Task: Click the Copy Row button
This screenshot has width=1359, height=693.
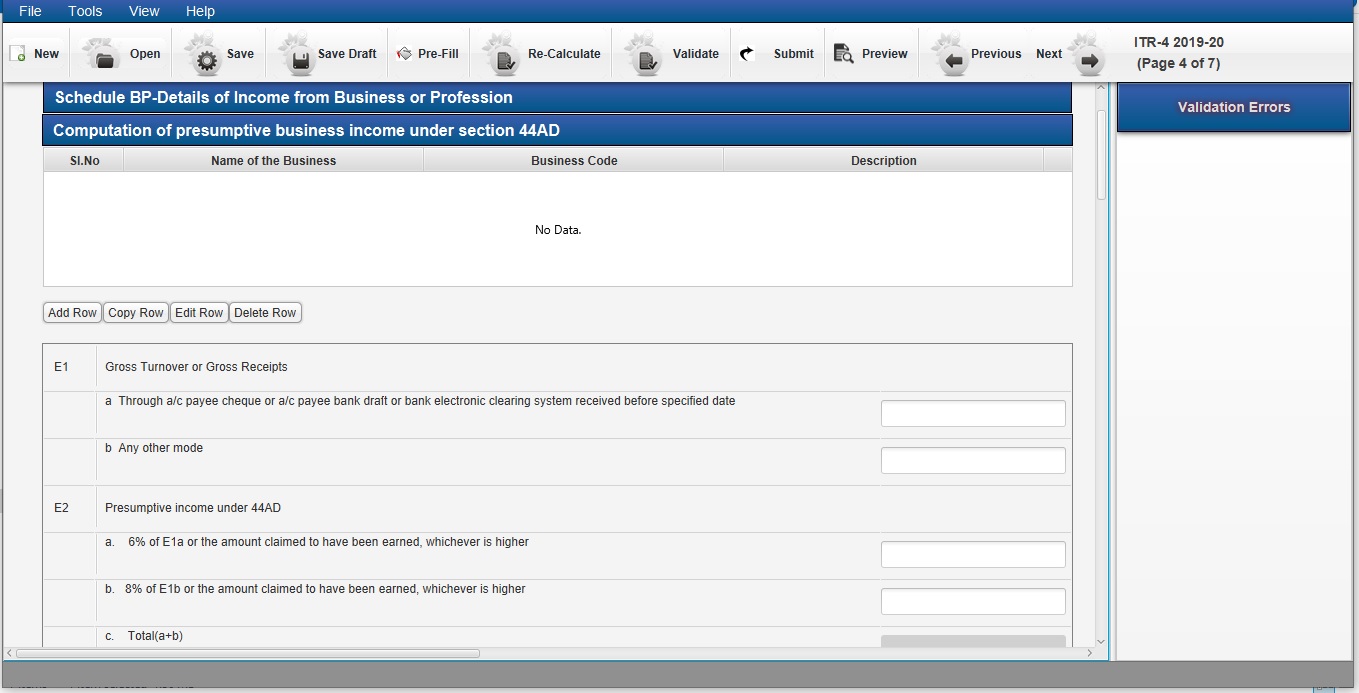Action: [136, 313]
